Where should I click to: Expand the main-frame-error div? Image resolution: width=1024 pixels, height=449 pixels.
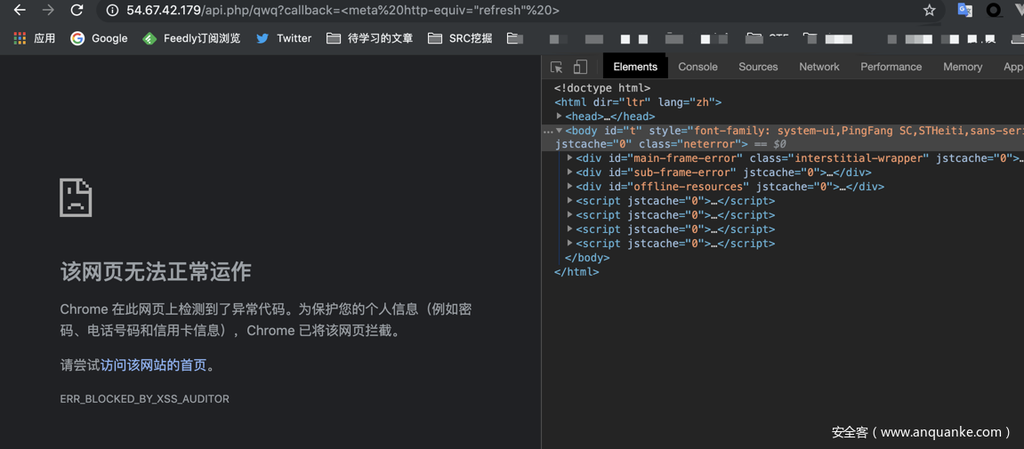[x=570, y=158]
